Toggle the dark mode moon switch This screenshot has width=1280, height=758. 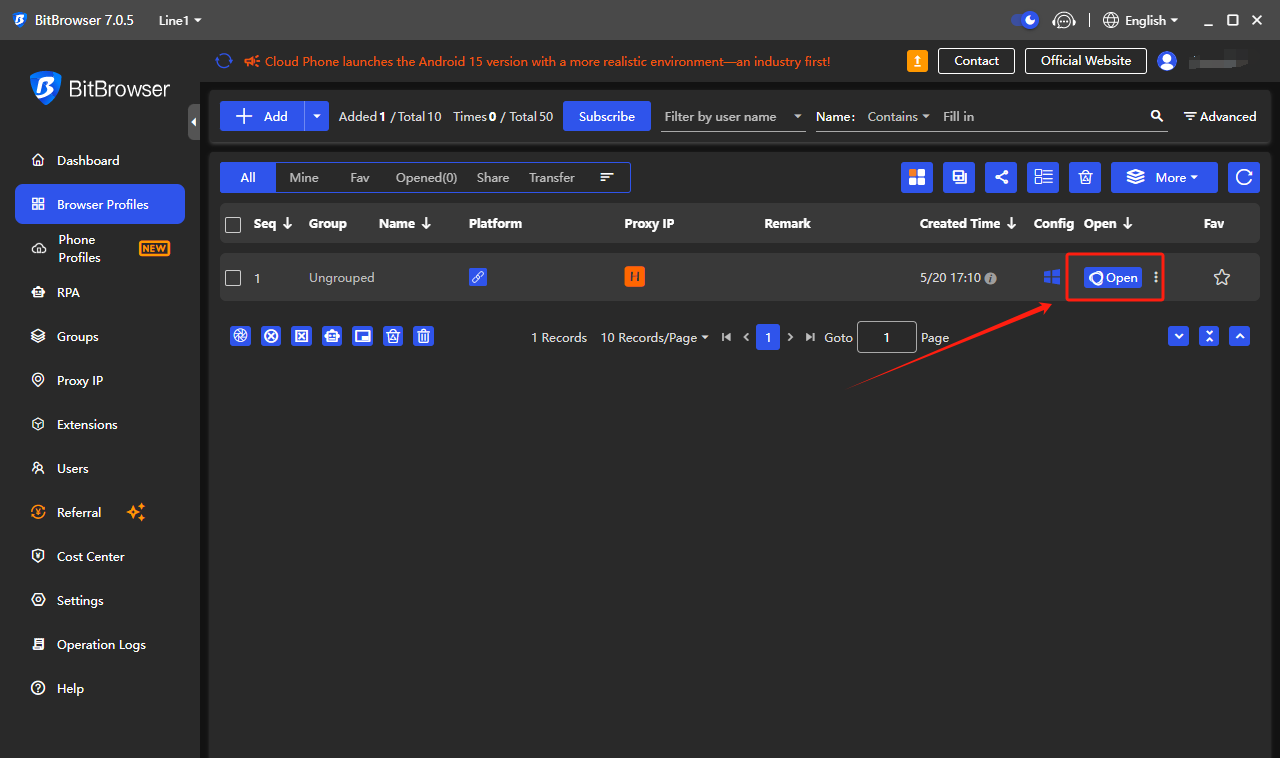click(1025, 20)
